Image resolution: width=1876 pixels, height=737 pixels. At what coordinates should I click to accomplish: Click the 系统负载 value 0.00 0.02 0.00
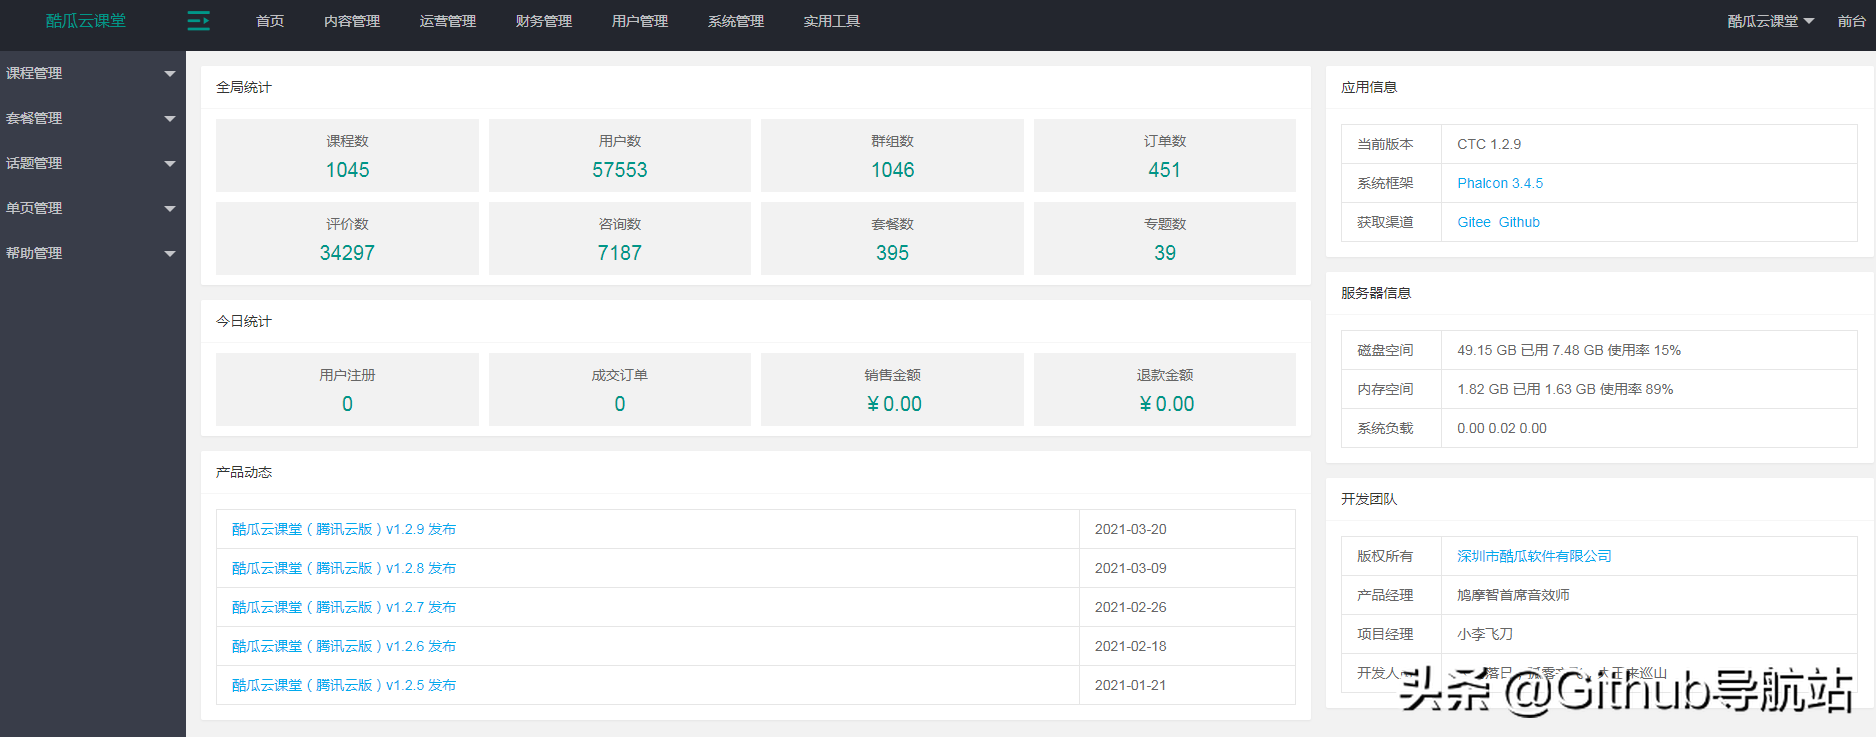point(1502,428)
